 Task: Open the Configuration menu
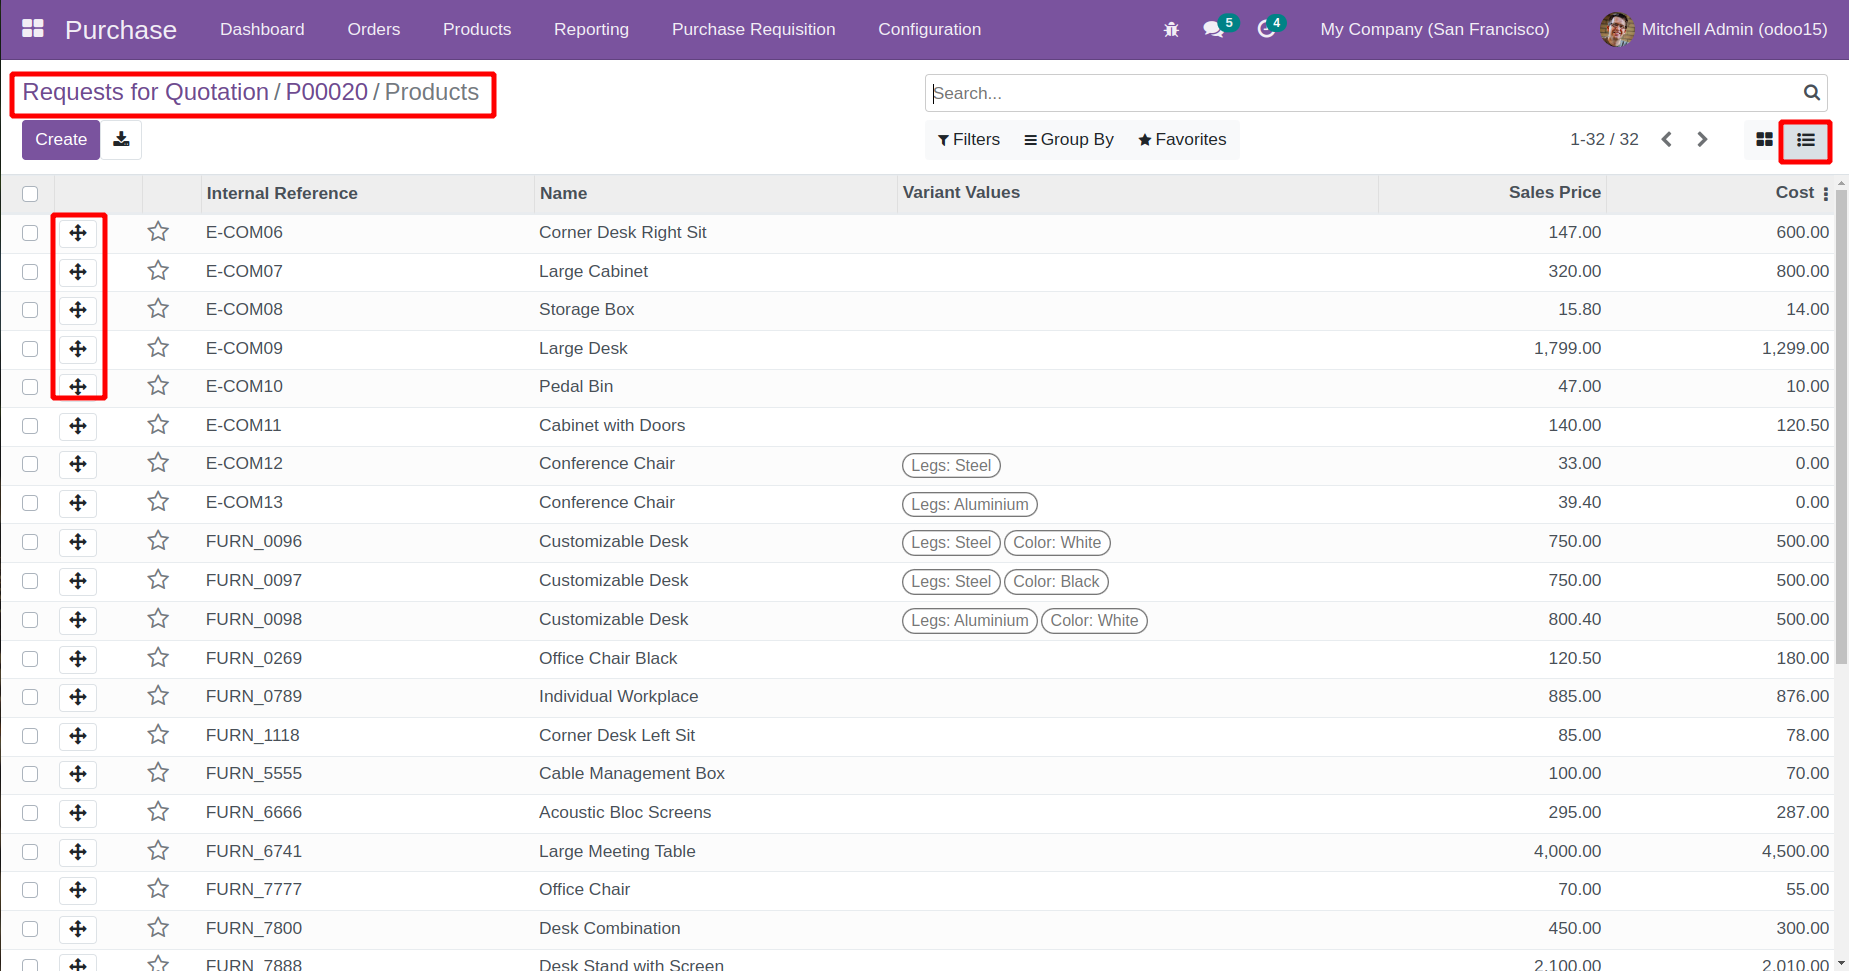click(929, 30)
